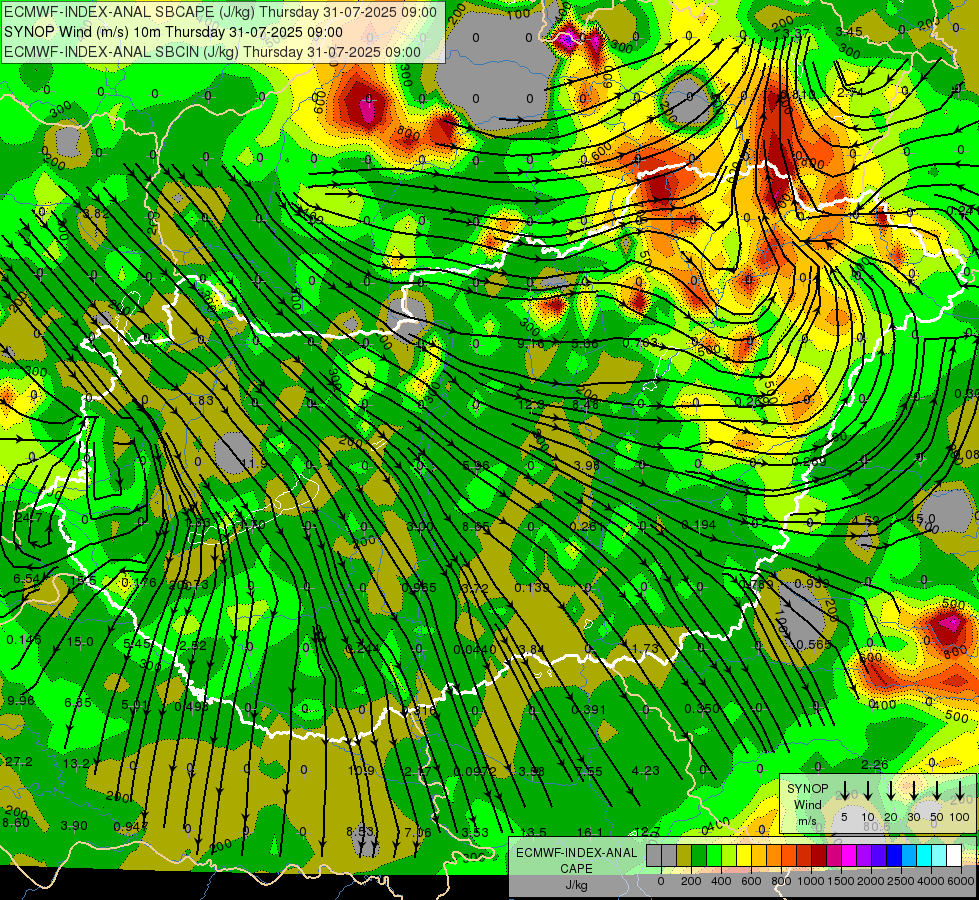Pick the pure yellow CAPE legend swatch
The image size is (979, 900).
(744, 856)
